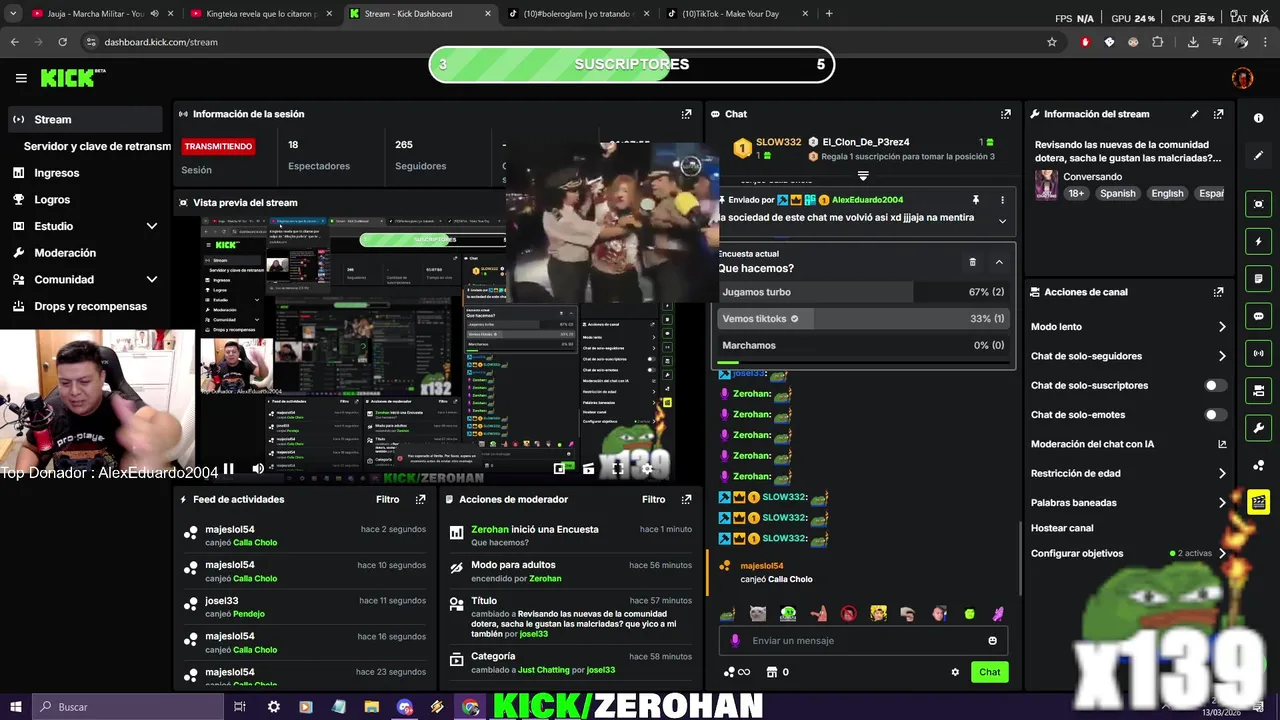Click the focus frame icon in right sidebar

point(1258,204)
